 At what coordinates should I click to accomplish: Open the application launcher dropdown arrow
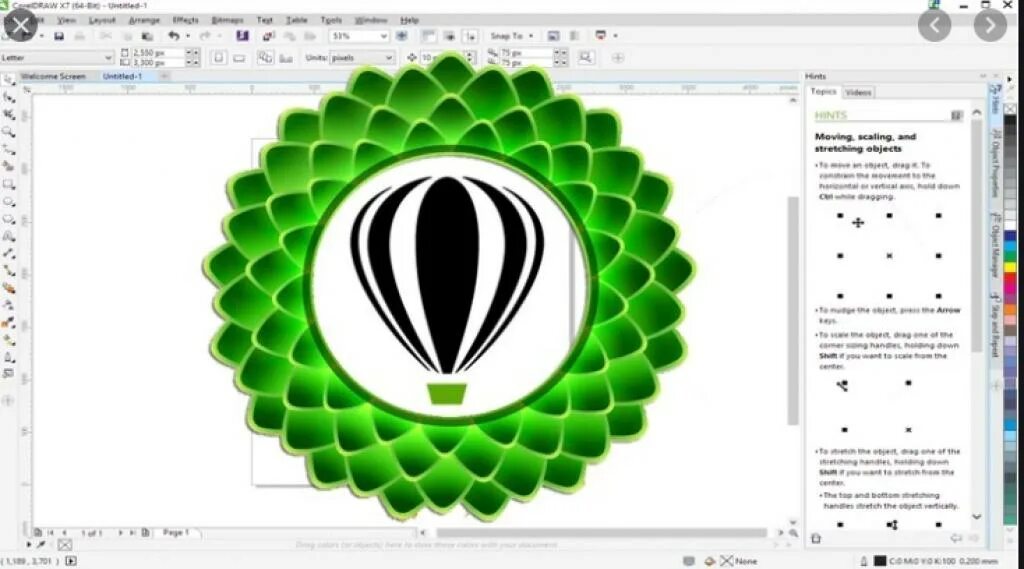pyautogui.click(x=615, y=36)
